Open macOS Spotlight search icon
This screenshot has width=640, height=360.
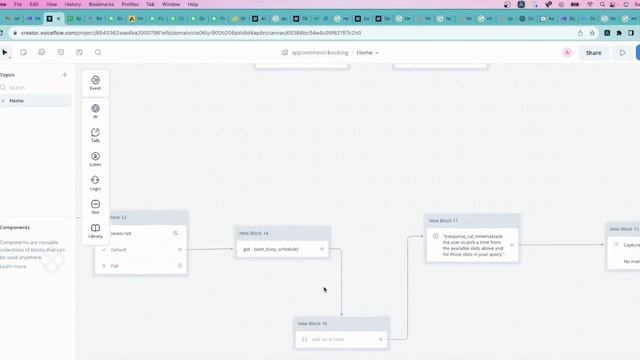tap(602, 4)
